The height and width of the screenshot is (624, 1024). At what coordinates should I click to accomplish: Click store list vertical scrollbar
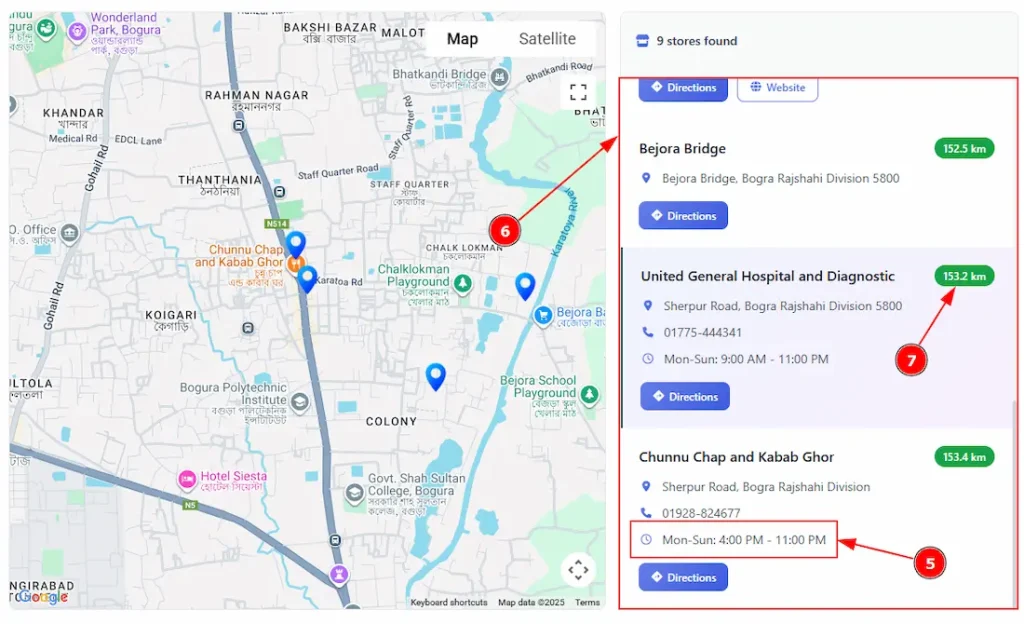[x=1014, y=504]
